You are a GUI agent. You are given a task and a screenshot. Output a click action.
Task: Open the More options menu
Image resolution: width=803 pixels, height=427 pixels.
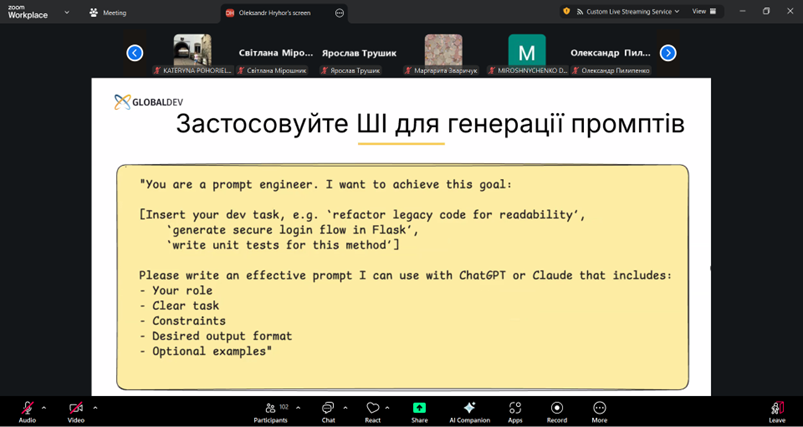(x=599, y=409)
